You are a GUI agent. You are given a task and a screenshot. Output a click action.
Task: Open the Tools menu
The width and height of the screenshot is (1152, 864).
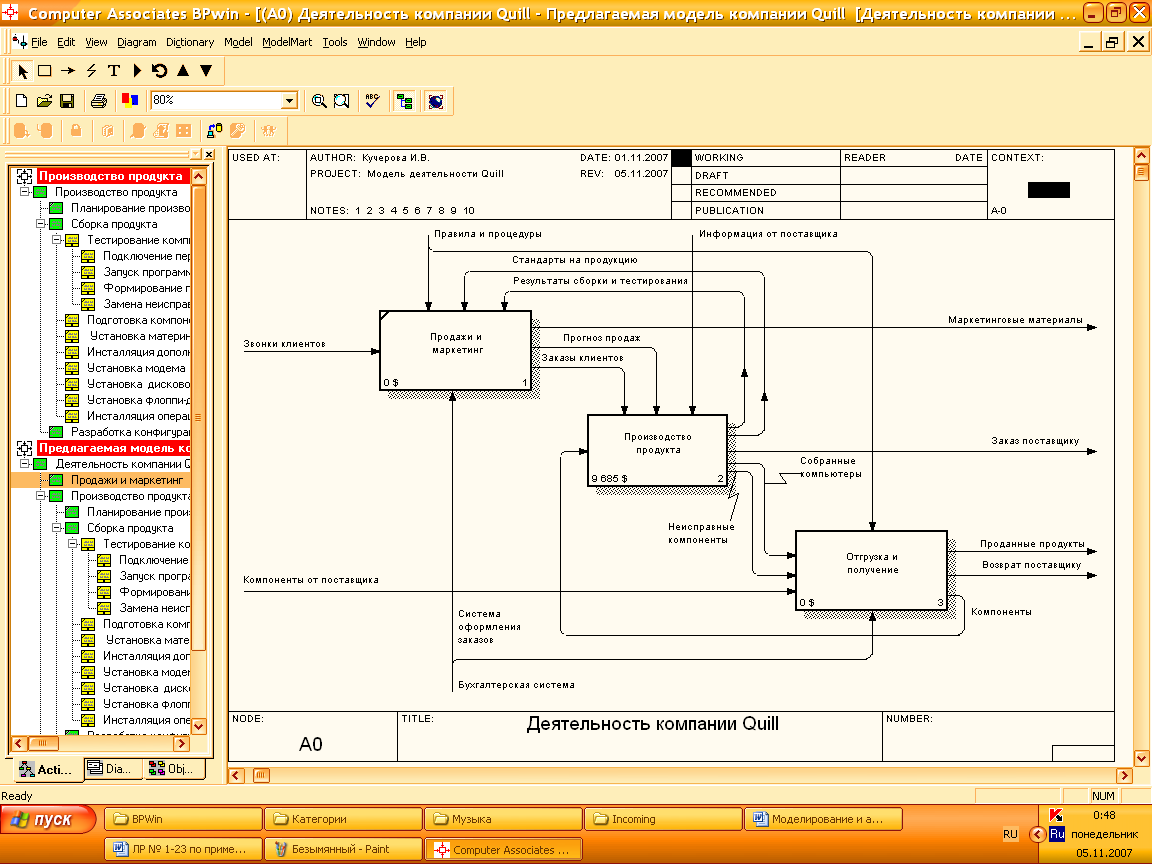pyautogui.click(x=335, y=42)
